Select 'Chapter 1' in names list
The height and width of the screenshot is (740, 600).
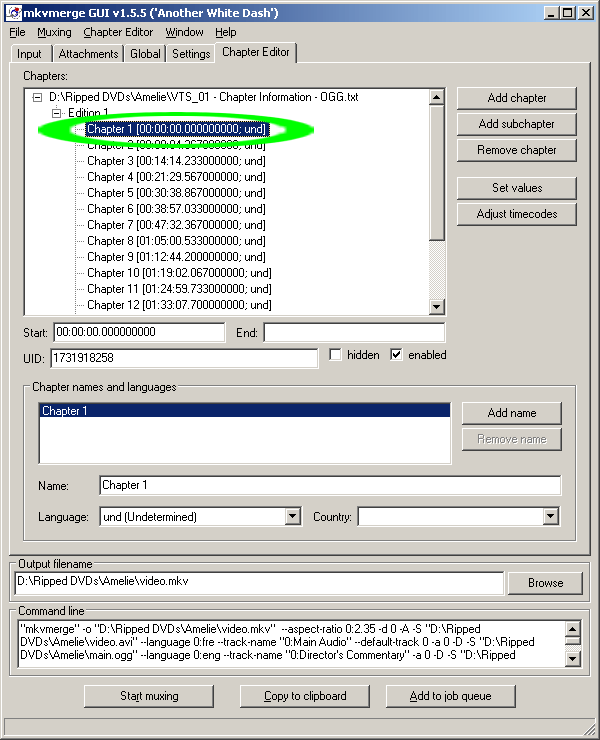[x=245, y=411]
